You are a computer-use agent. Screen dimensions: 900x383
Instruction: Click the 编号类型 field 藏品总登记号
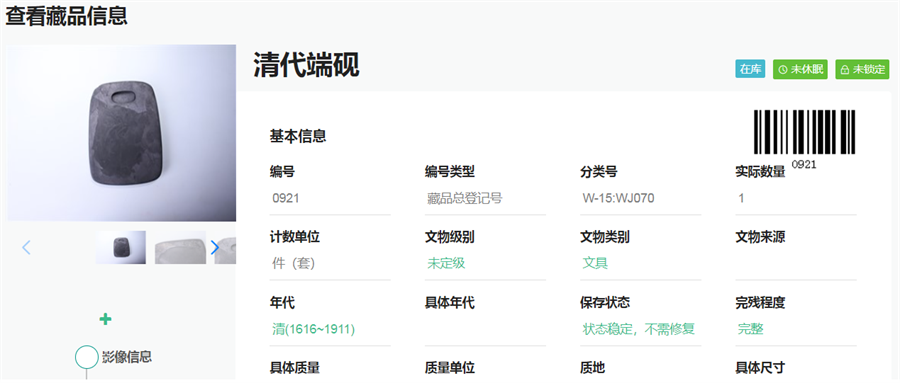click(485, 199)
